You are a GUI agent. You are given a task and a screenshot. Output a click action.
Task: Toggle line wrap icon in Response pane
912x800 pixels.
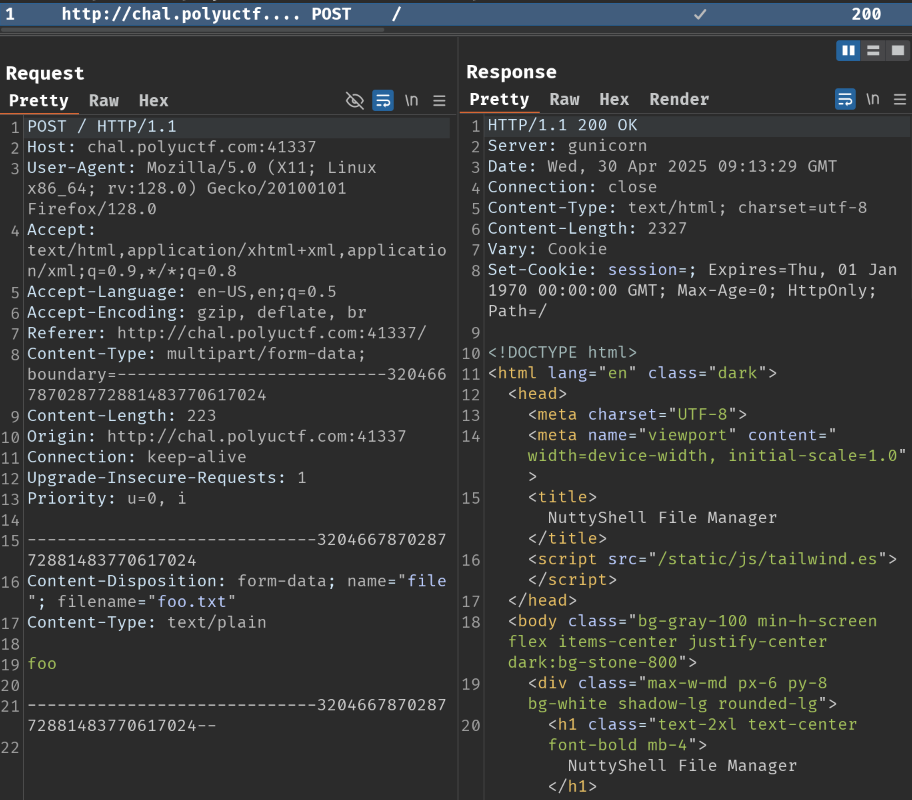point(845,99)
